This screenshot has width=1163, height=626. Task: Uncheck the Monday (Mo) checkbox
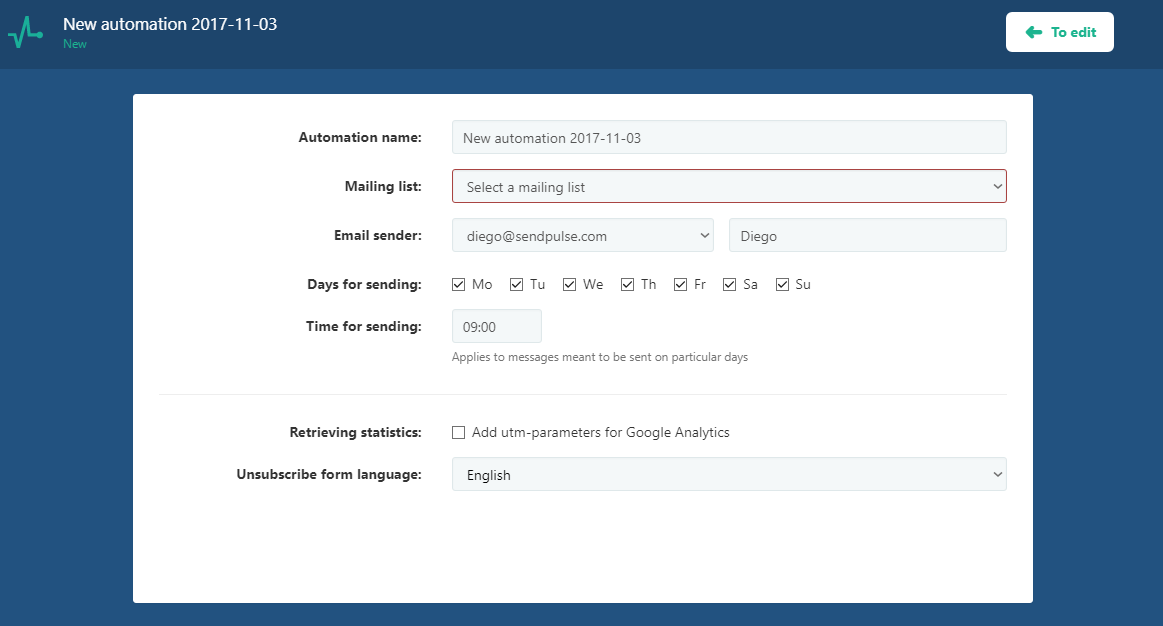459,284
